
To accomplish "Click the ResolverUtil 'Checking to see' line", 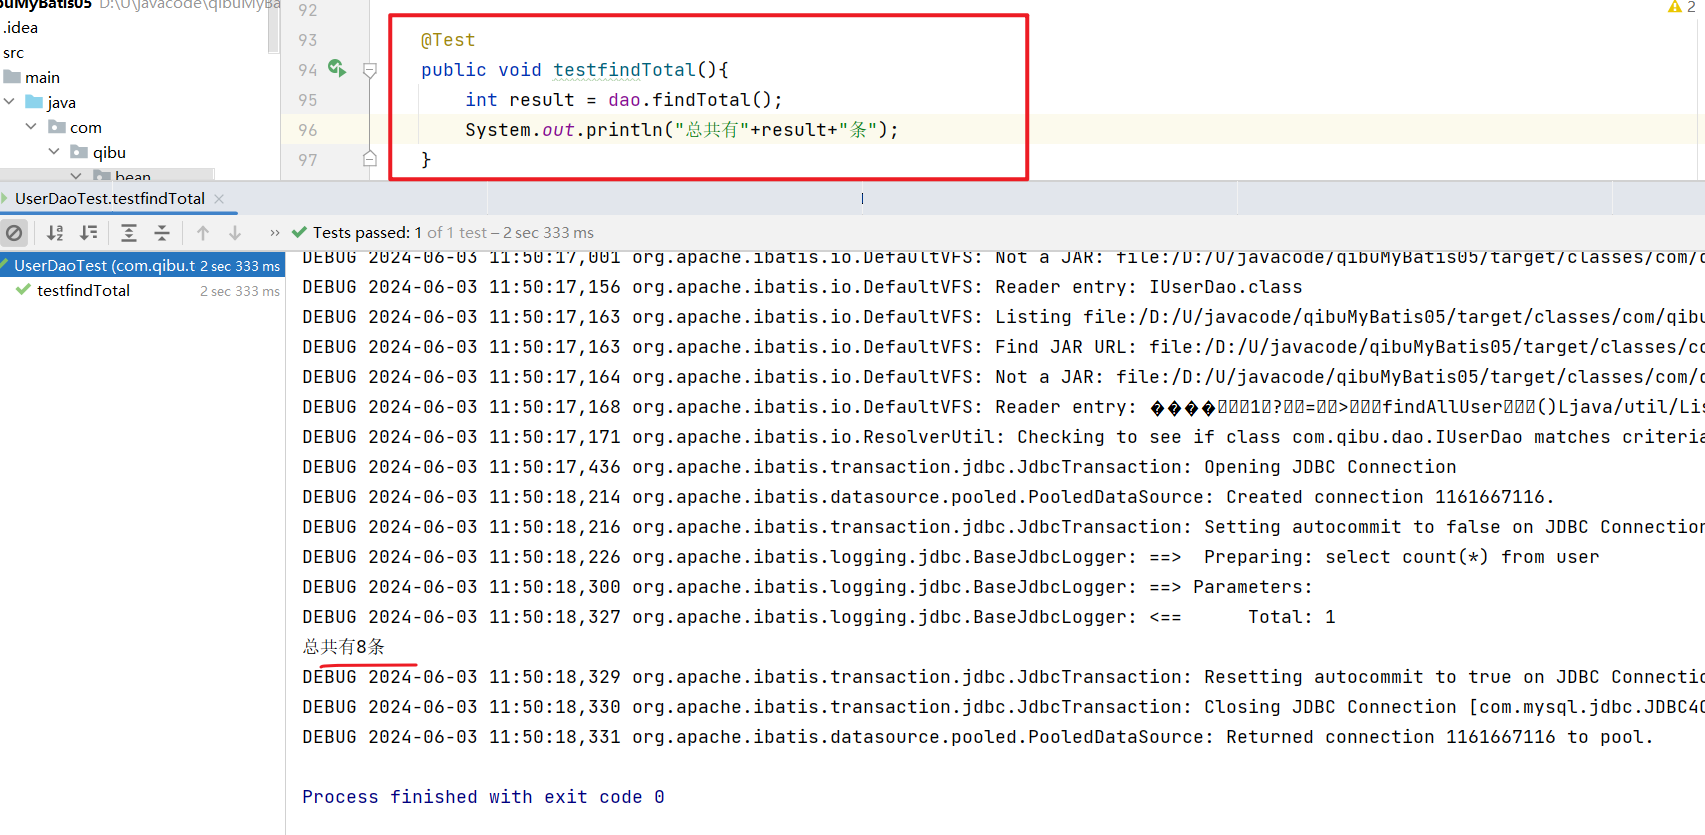I will 1003,437.
